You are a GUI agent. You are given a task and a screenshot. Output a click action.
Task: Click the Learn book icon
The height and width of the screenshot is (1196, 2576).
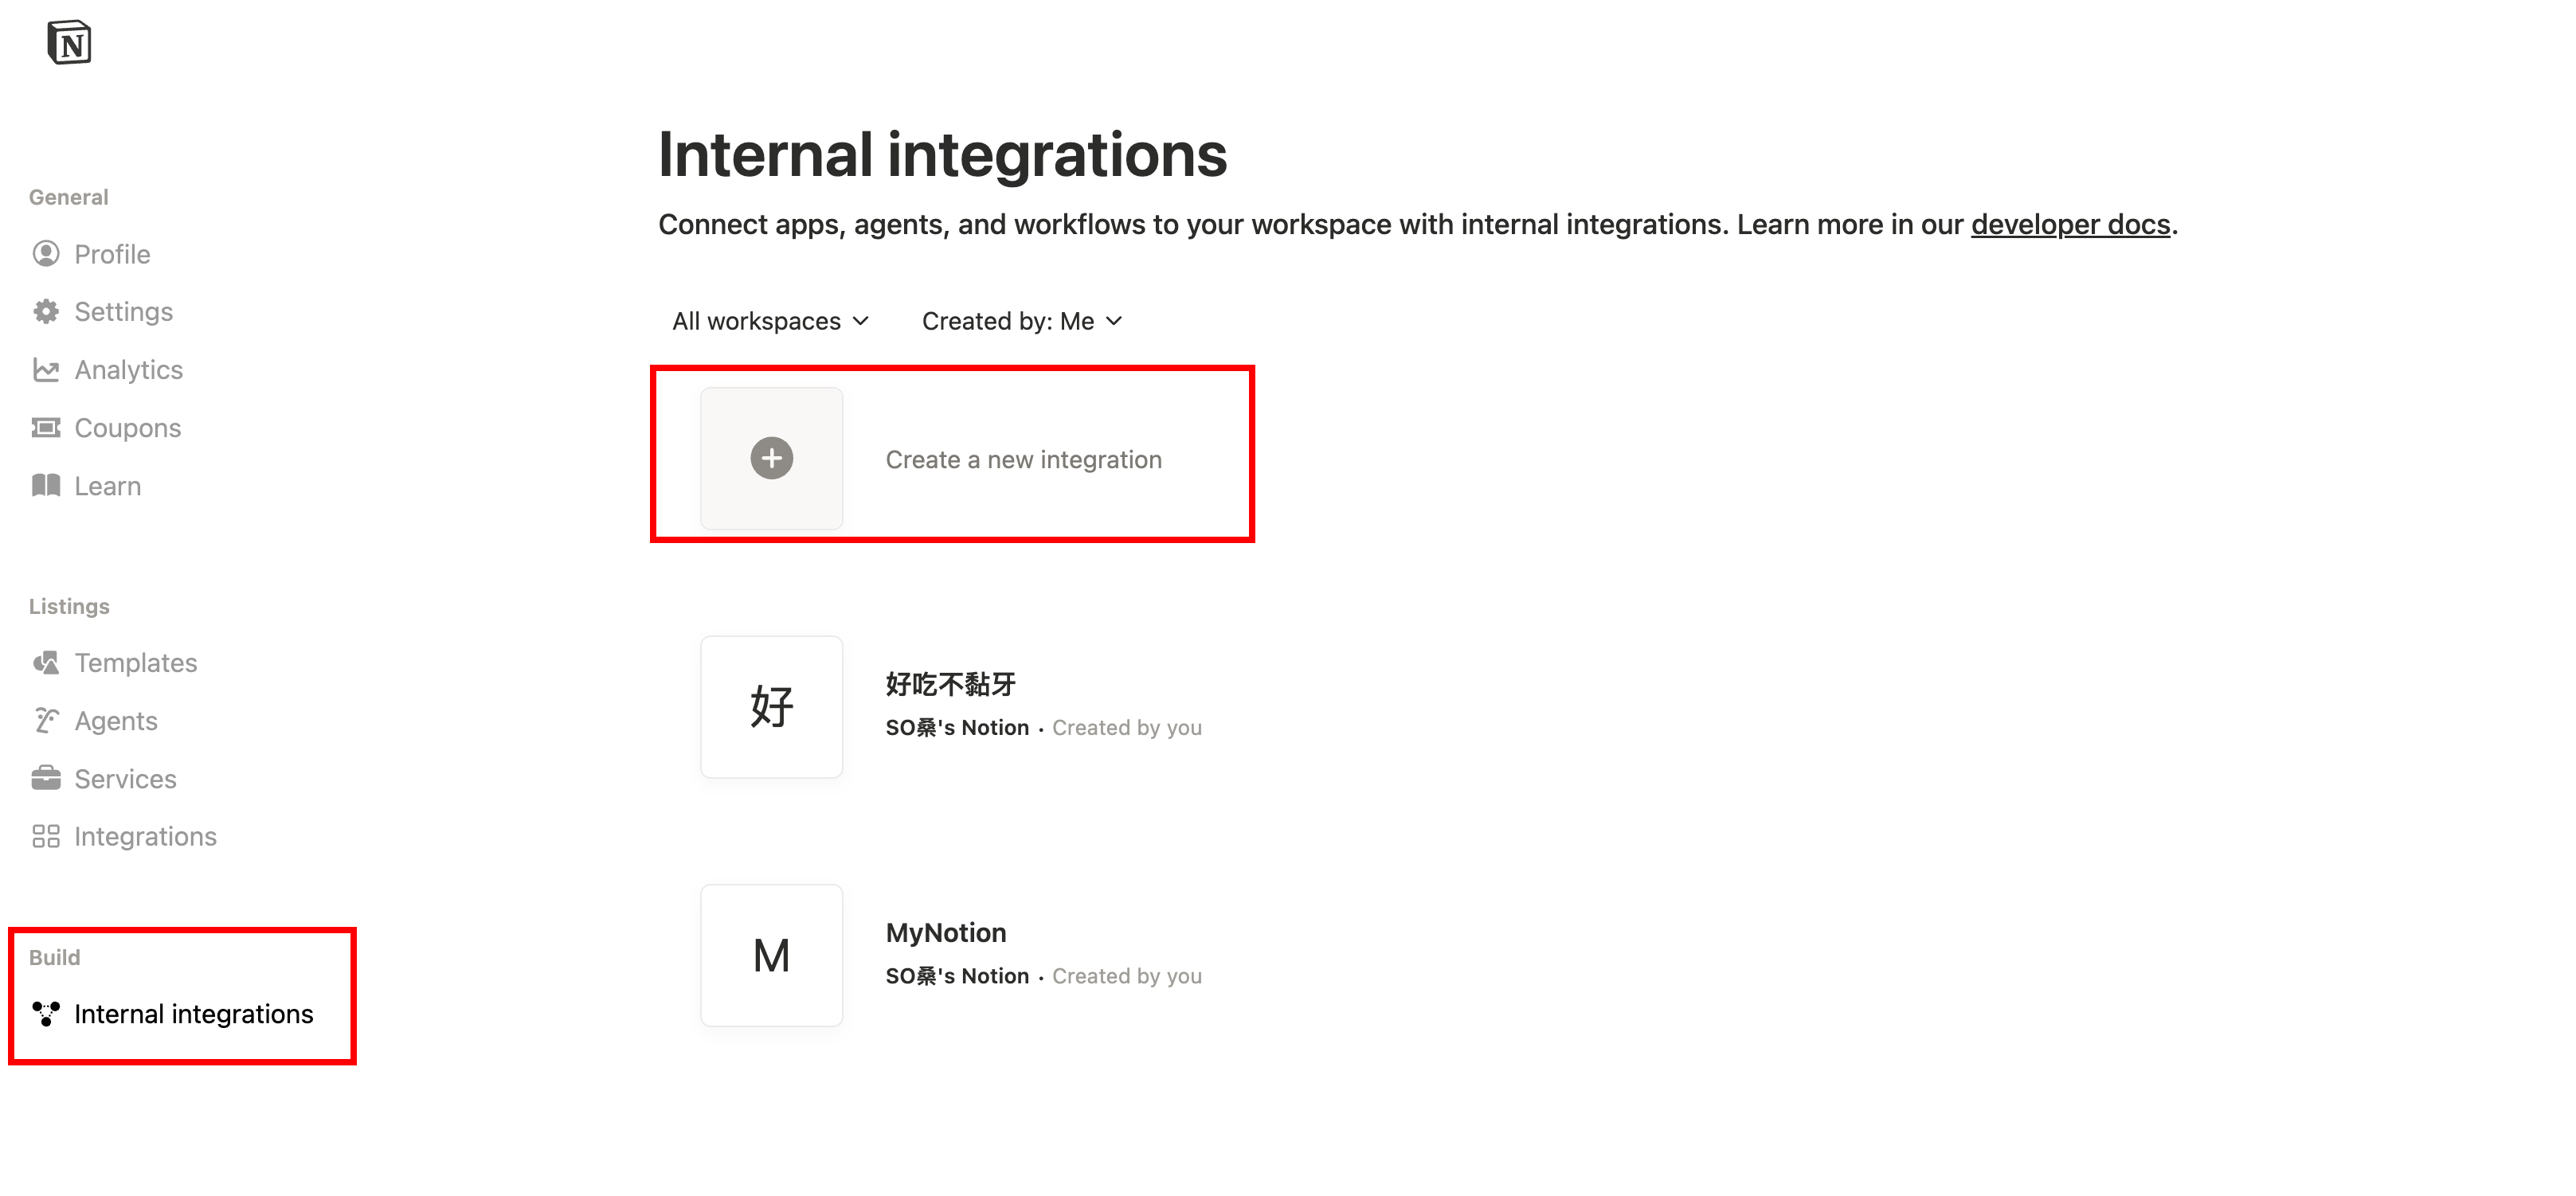(x=46, y=486)
